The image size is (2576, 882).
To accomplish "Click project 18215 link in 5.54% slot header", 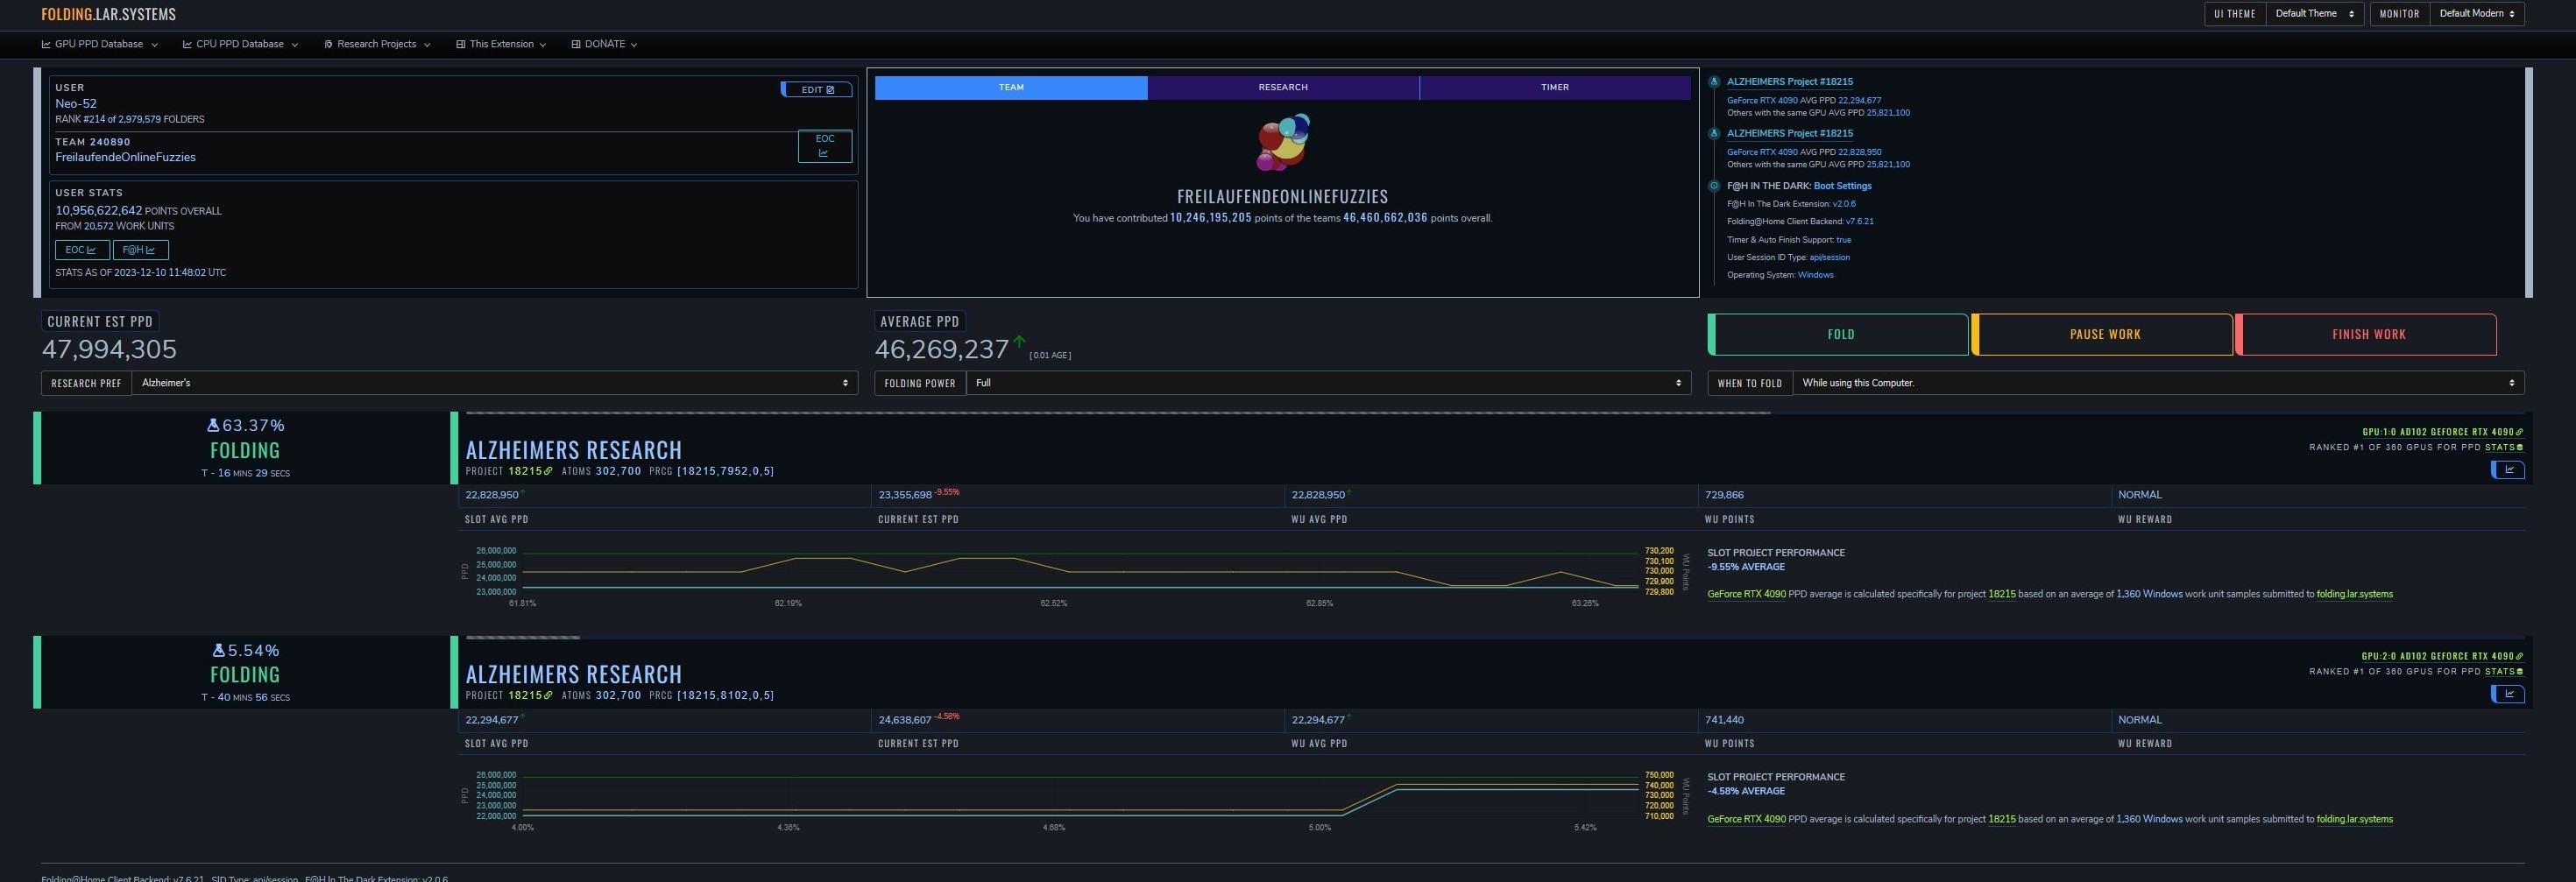I will pyautogui.click(x=529, y=695).
